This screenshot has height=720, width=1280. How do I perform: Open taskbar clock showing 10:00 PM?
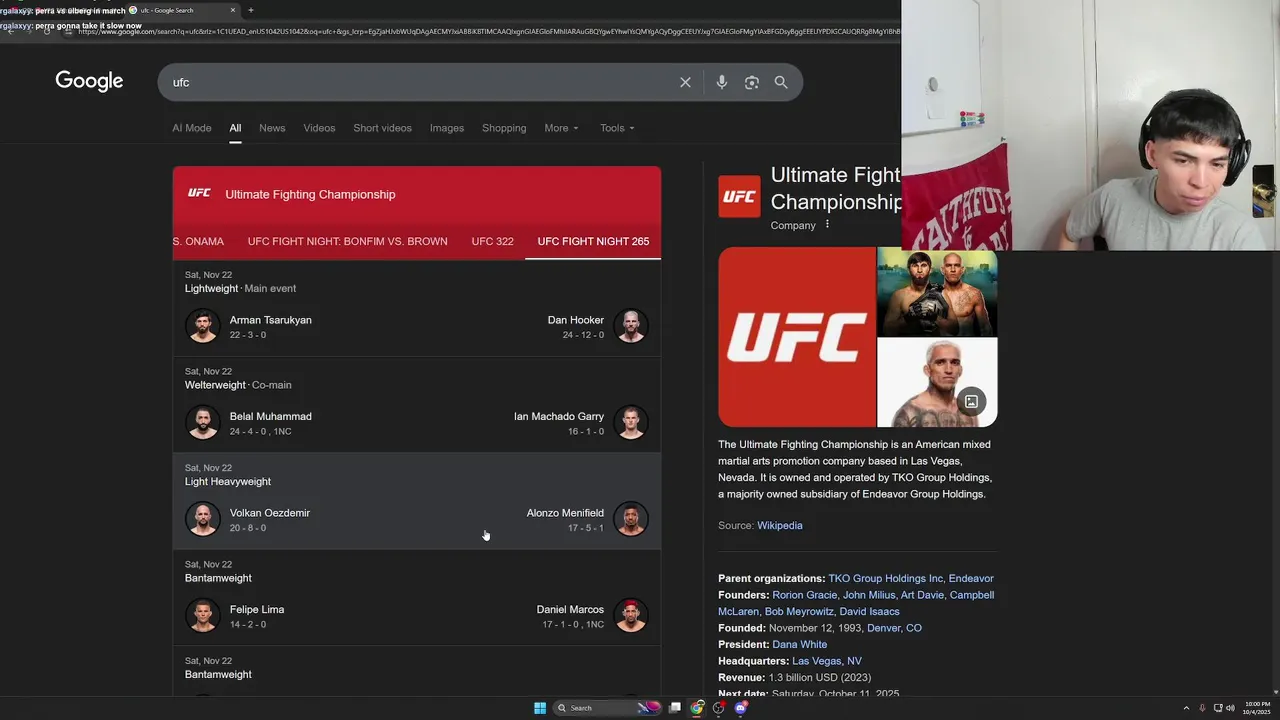click(x=1257, y=708)
